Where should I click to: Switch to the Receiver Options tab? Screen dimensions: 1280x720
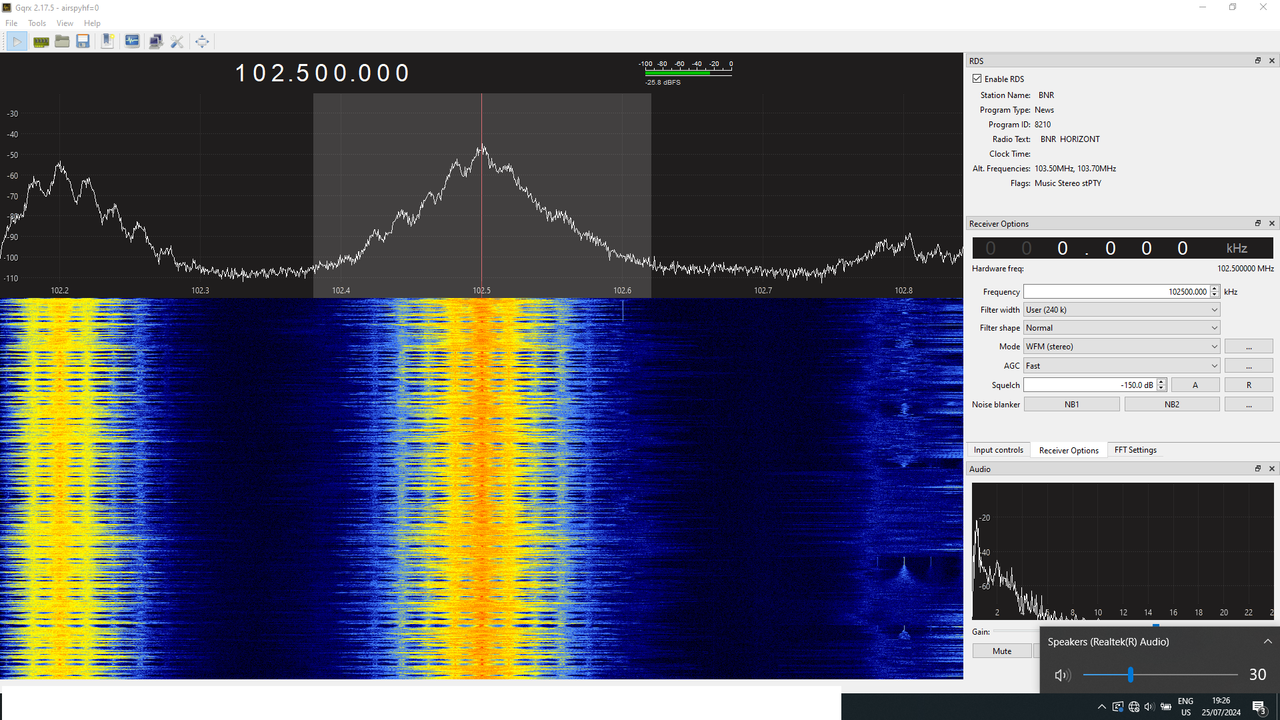click(x=1069, y=450)
